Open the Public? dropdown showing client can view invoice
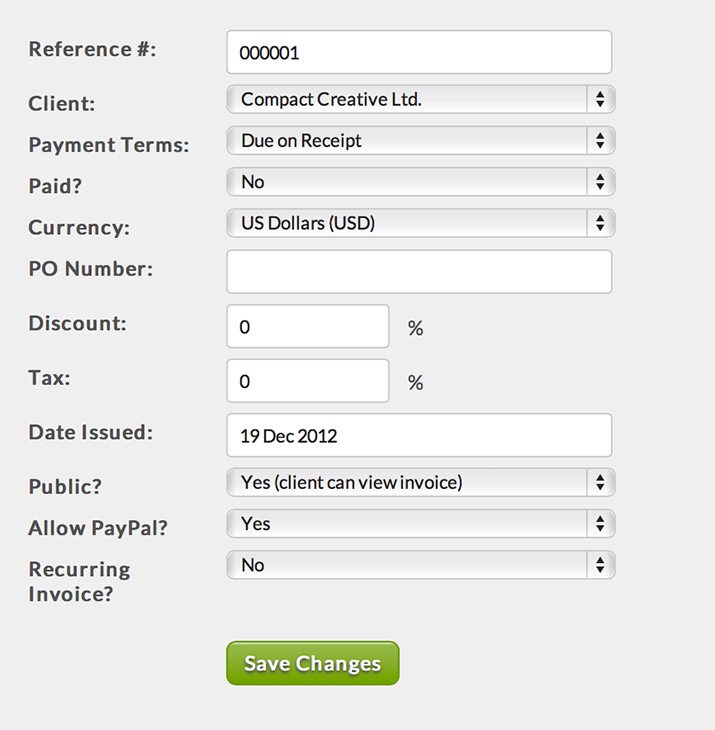Screen dimensions: 715x730 [x=421, y=482]
